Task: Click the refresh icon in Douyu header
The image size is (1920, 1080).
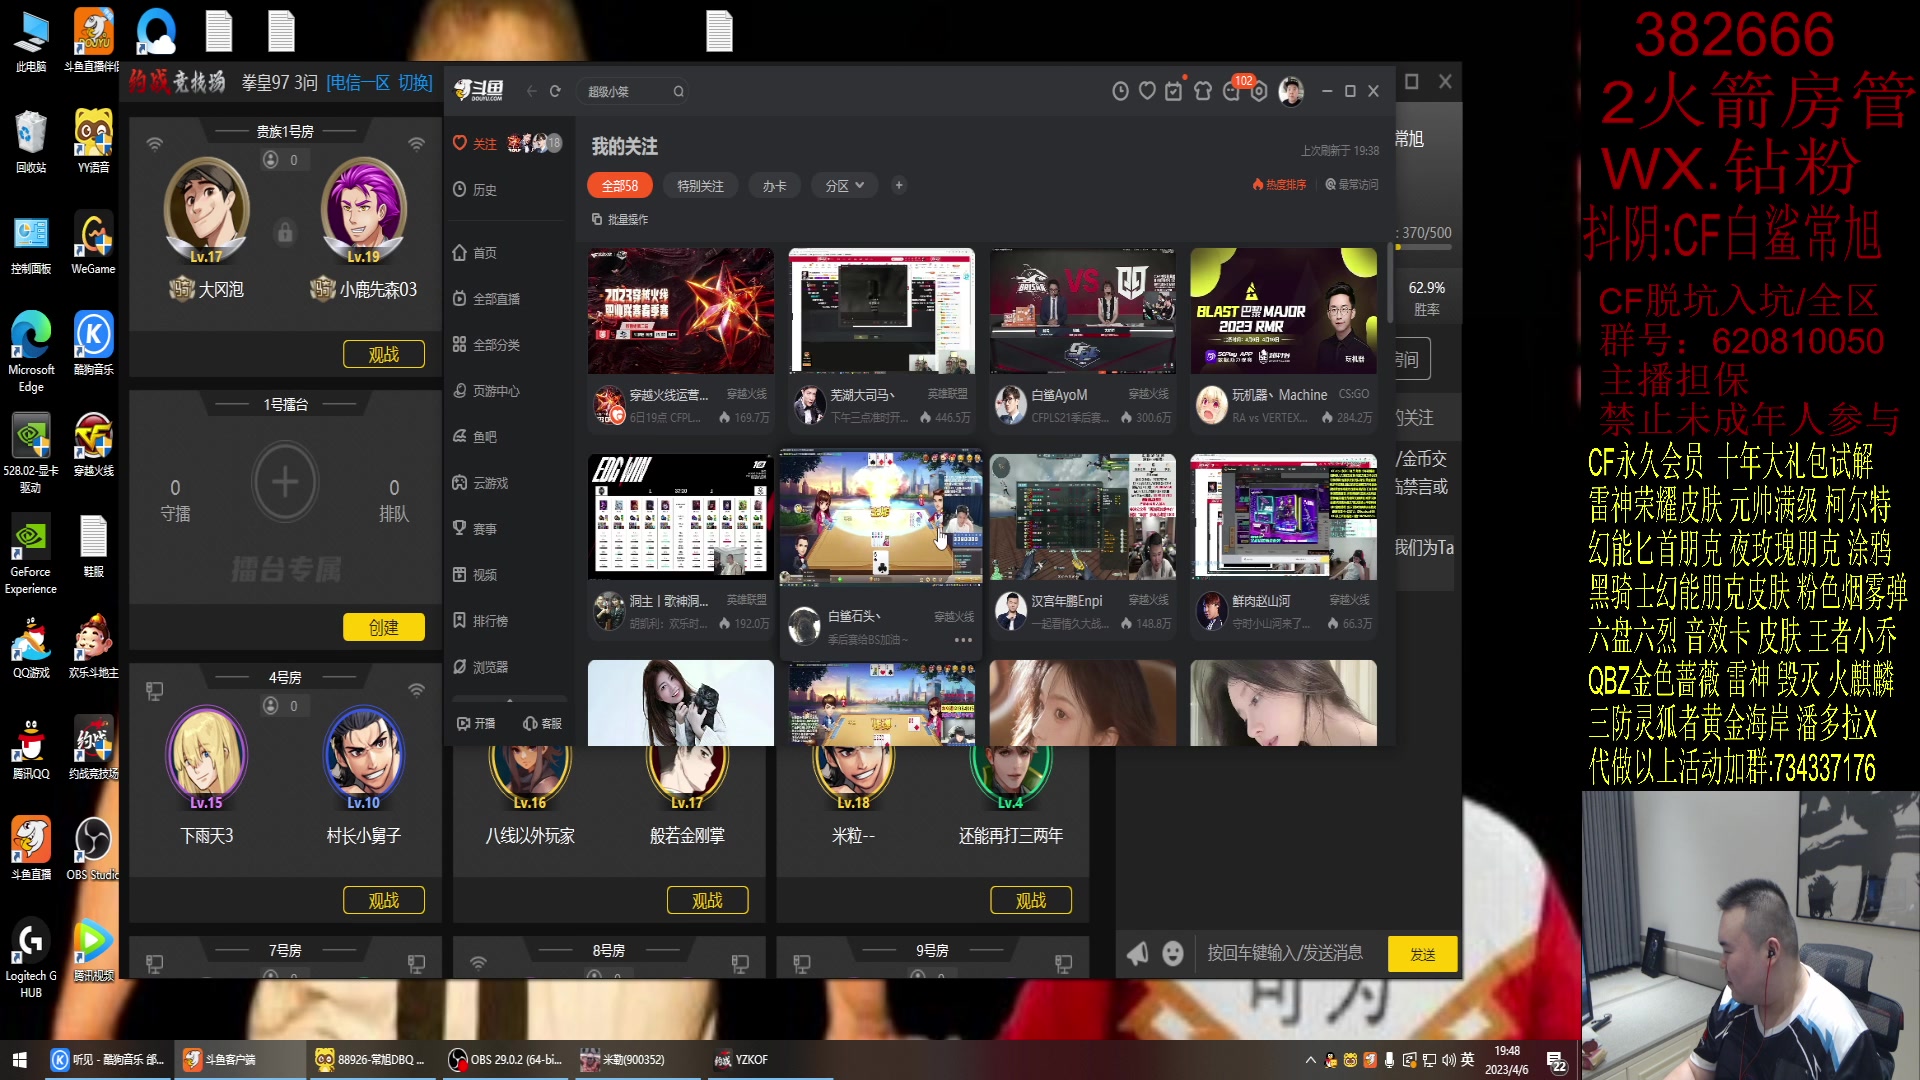Action: click(x=555, y=91)
